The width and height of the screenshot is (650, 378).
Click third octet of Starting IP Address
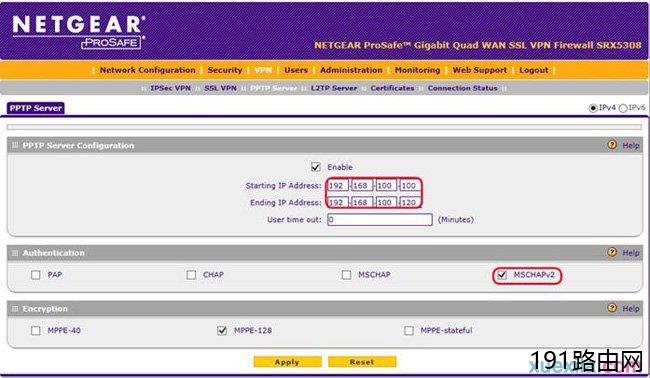click(386, 186)
